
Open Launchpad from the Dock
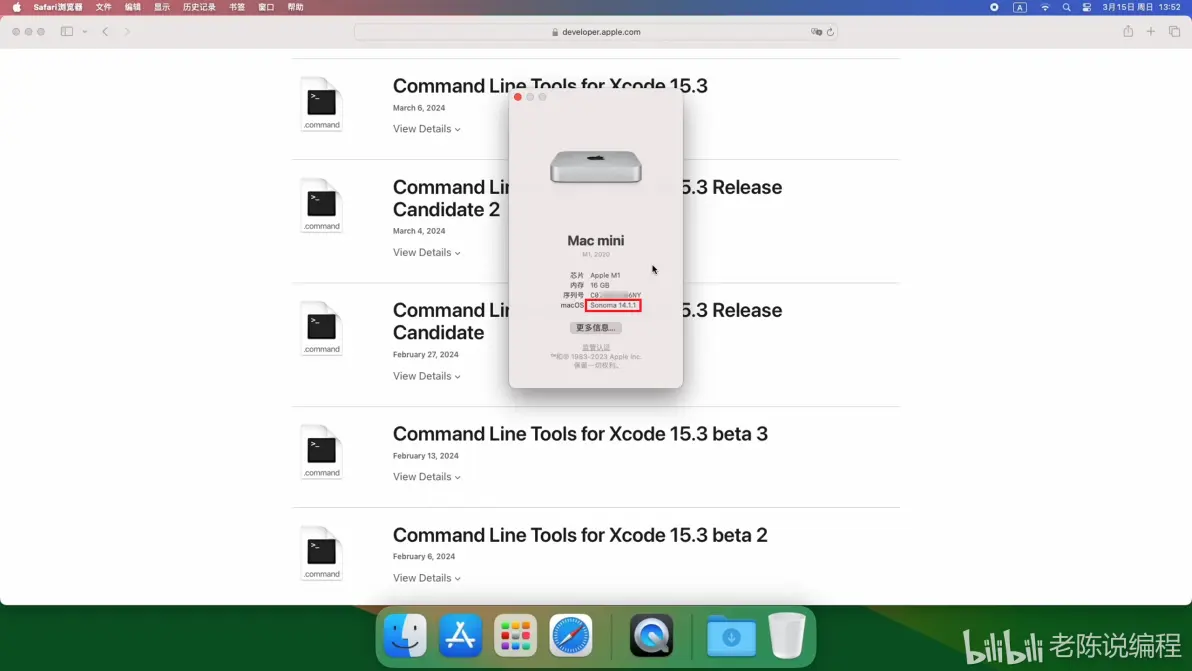pos(515,635)
